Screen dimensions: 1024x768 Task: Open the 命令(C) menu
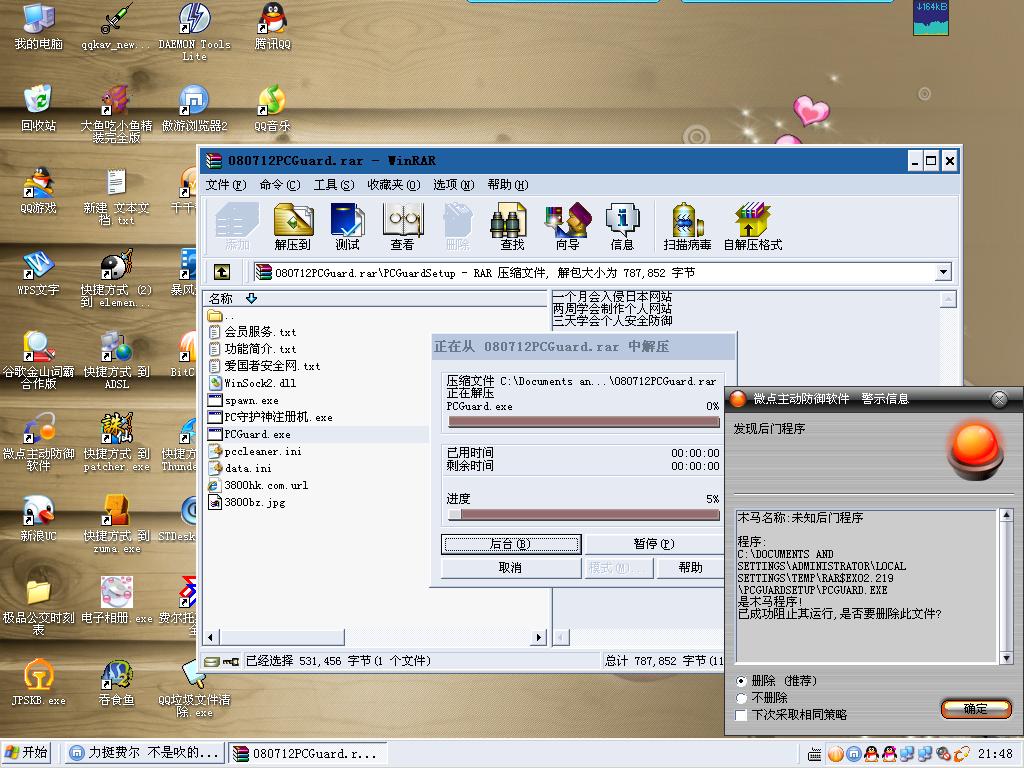280,185
